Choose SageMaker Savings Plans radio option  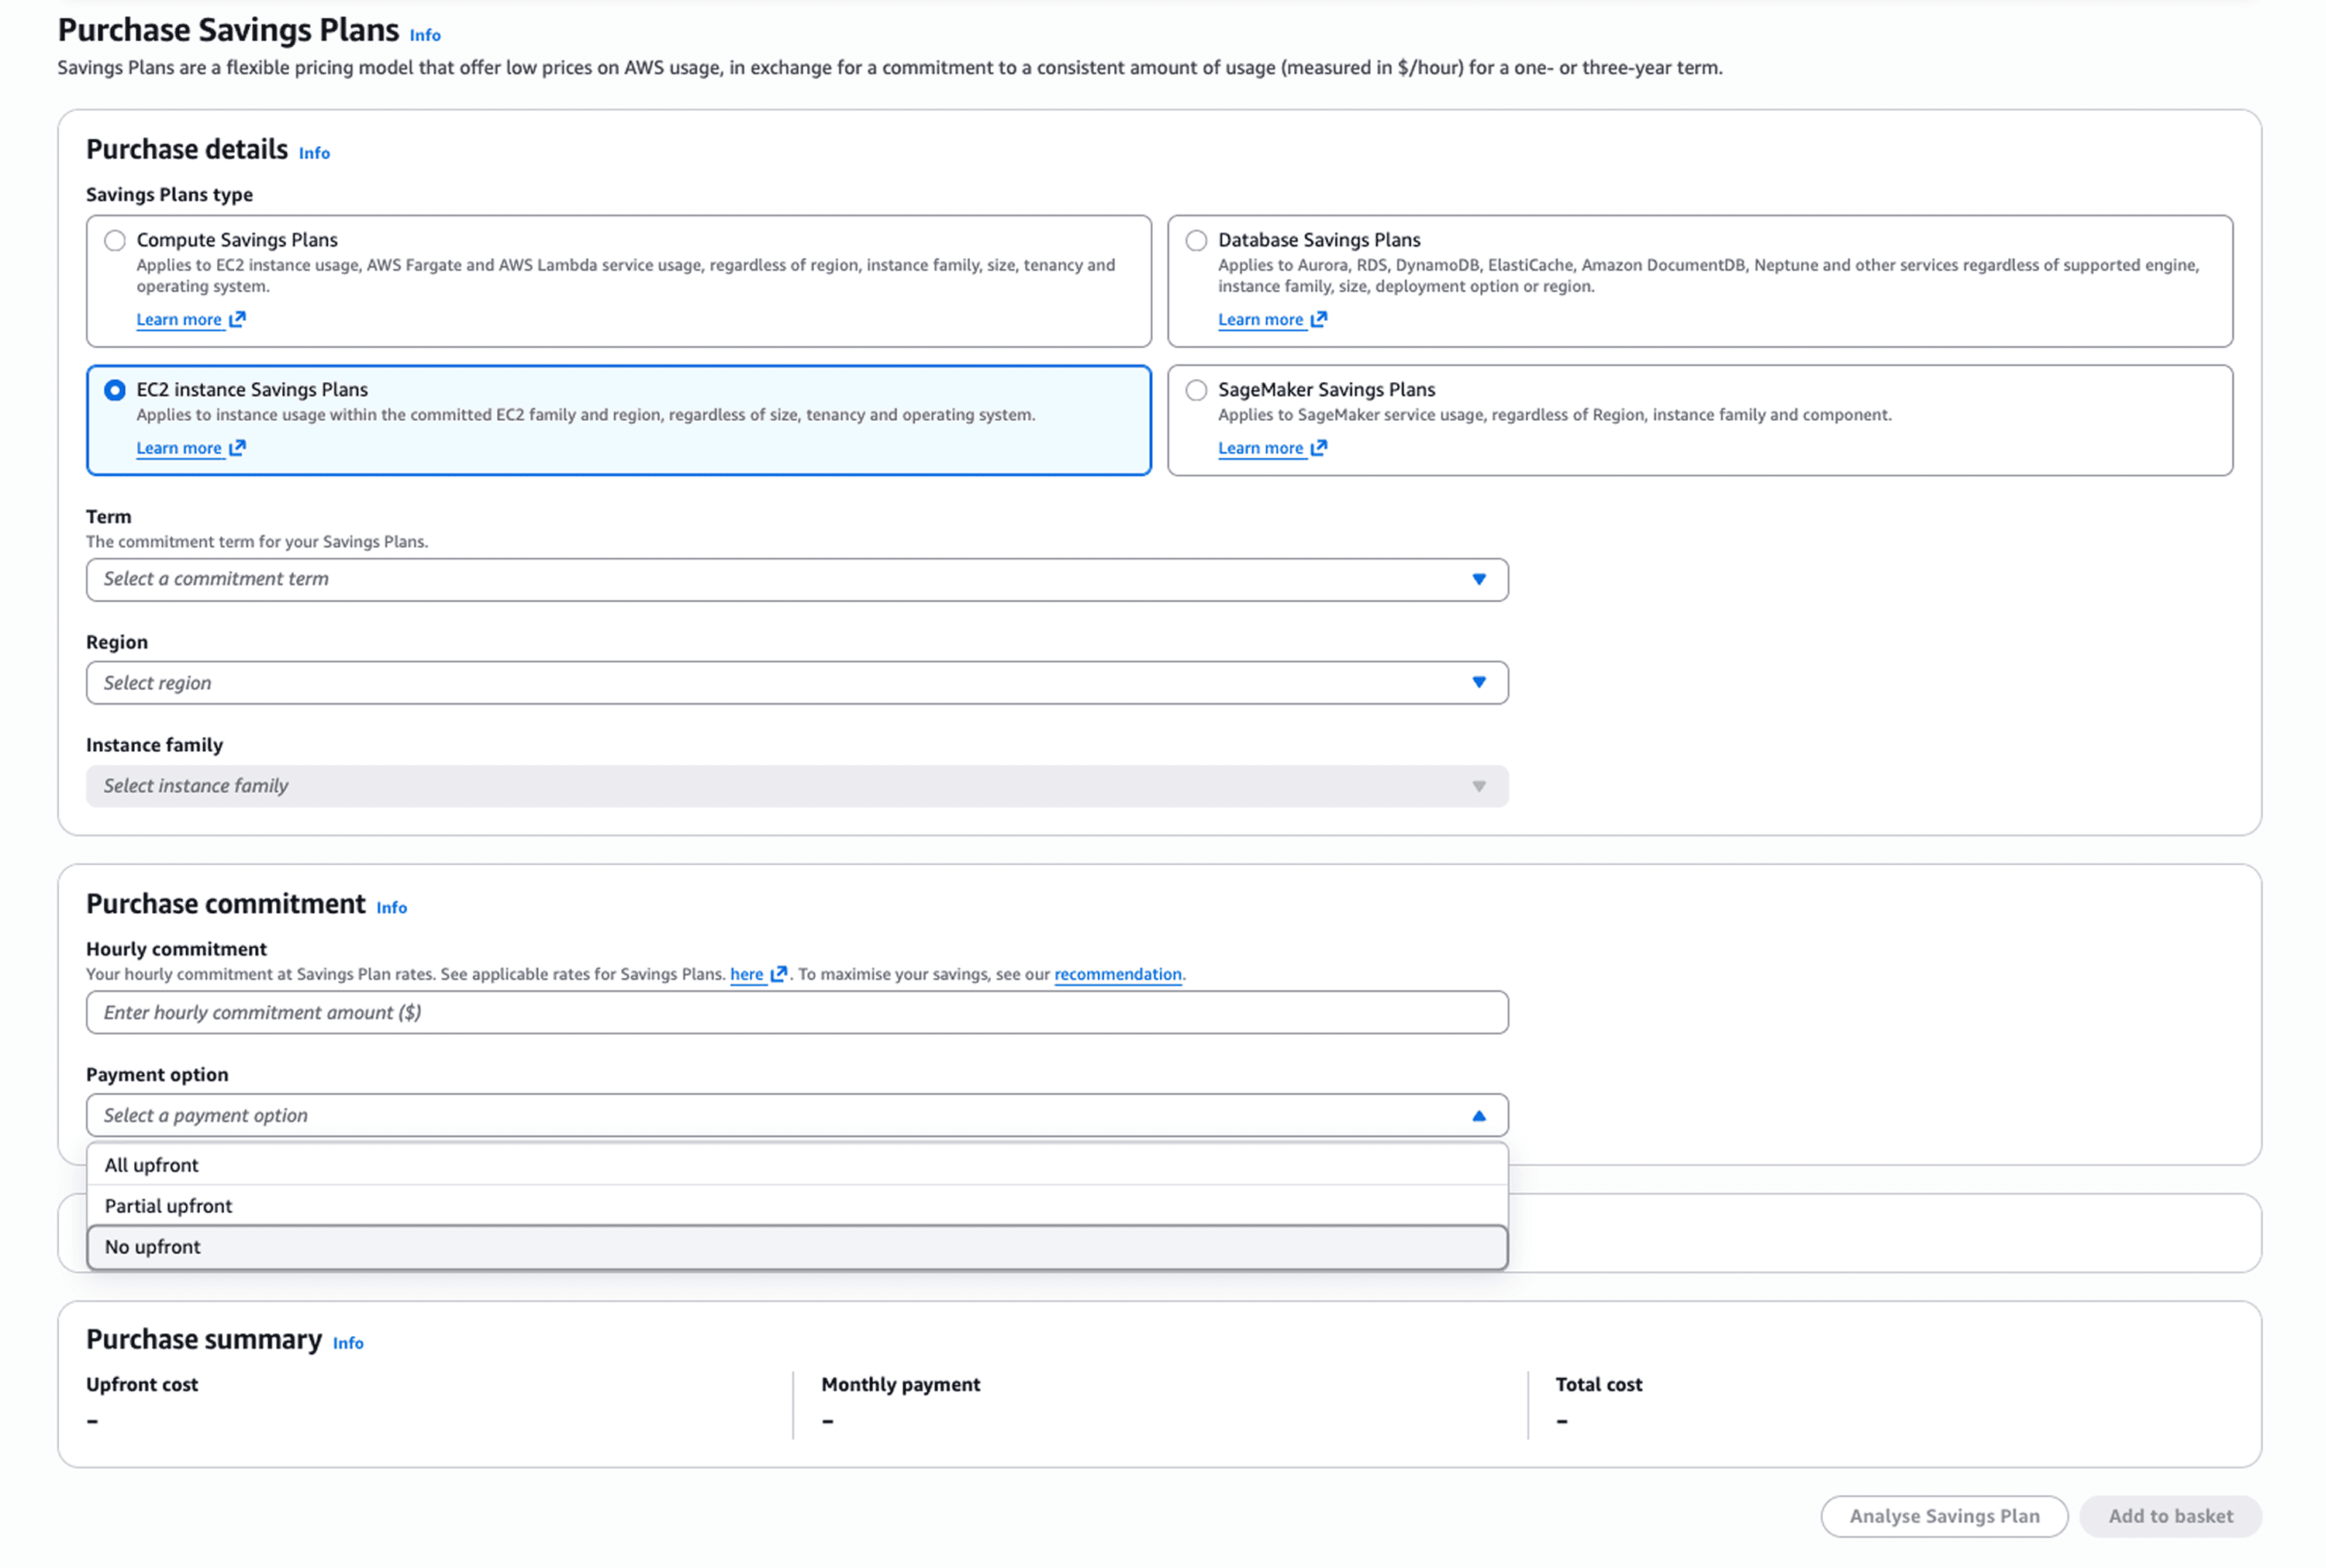pyautogui.click(x=1196, y=390)
